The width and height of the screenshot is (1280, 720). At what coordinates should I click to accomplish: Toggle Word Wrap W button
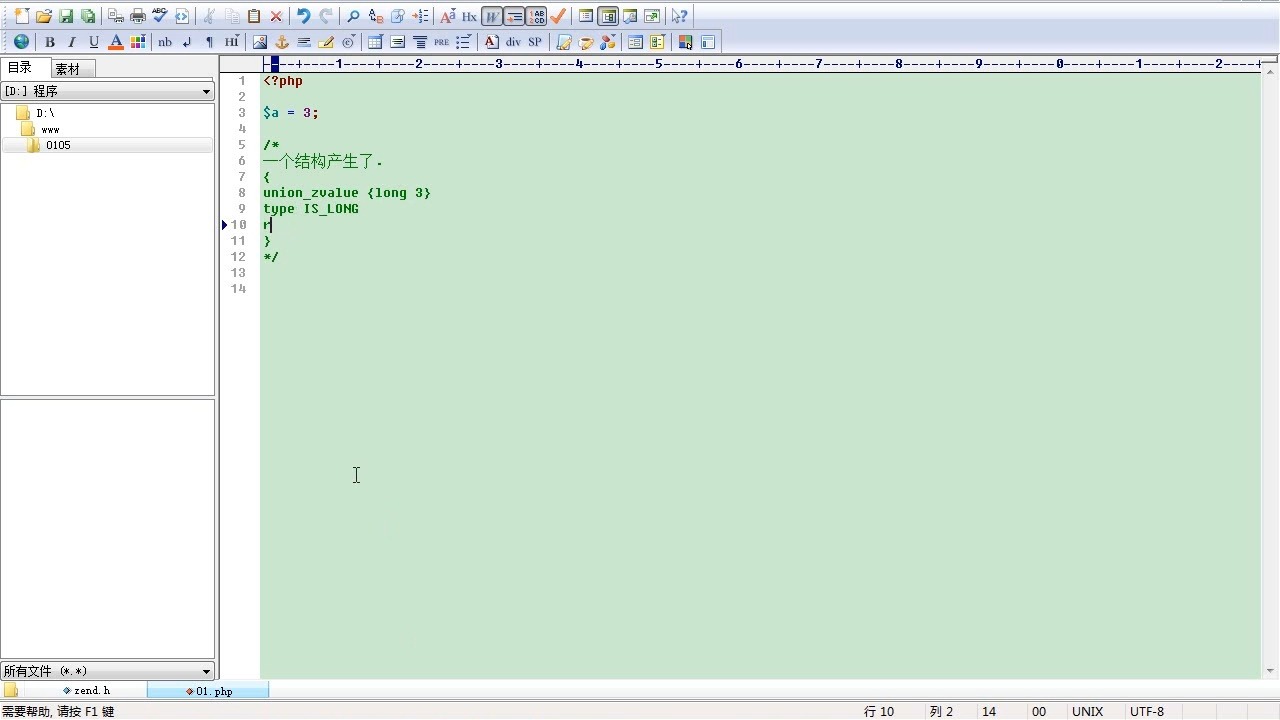point(492,16)
